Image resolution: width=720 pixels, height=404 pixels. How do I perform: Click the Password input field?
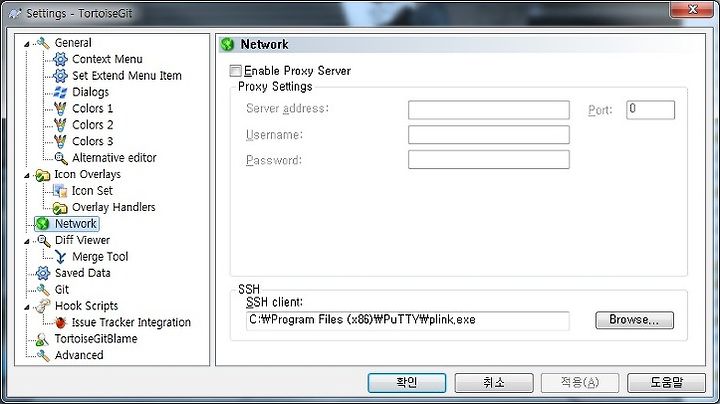(x=489, y=159)
